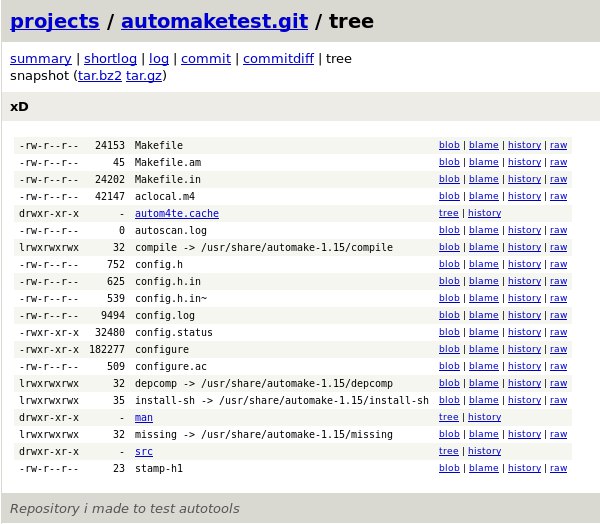Viewport: 600px width, 524px height.
Task: Open the man directory
Action: [x=144, y=417]
